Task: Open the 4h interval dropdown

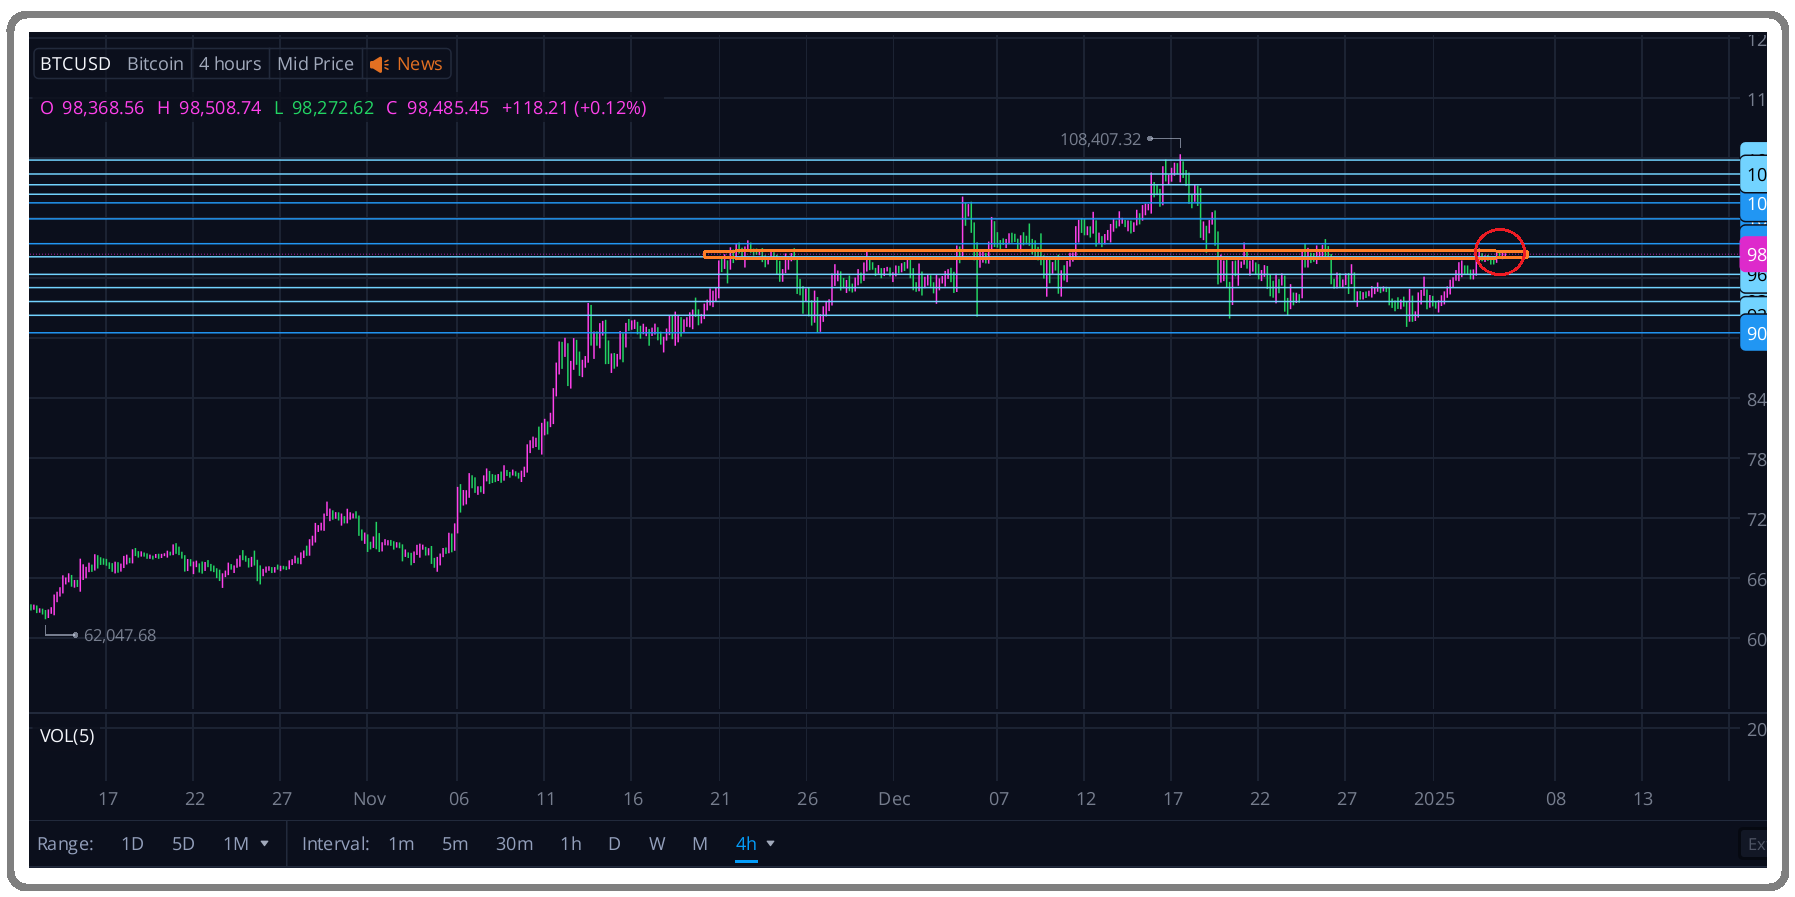Action: point(755,844)
